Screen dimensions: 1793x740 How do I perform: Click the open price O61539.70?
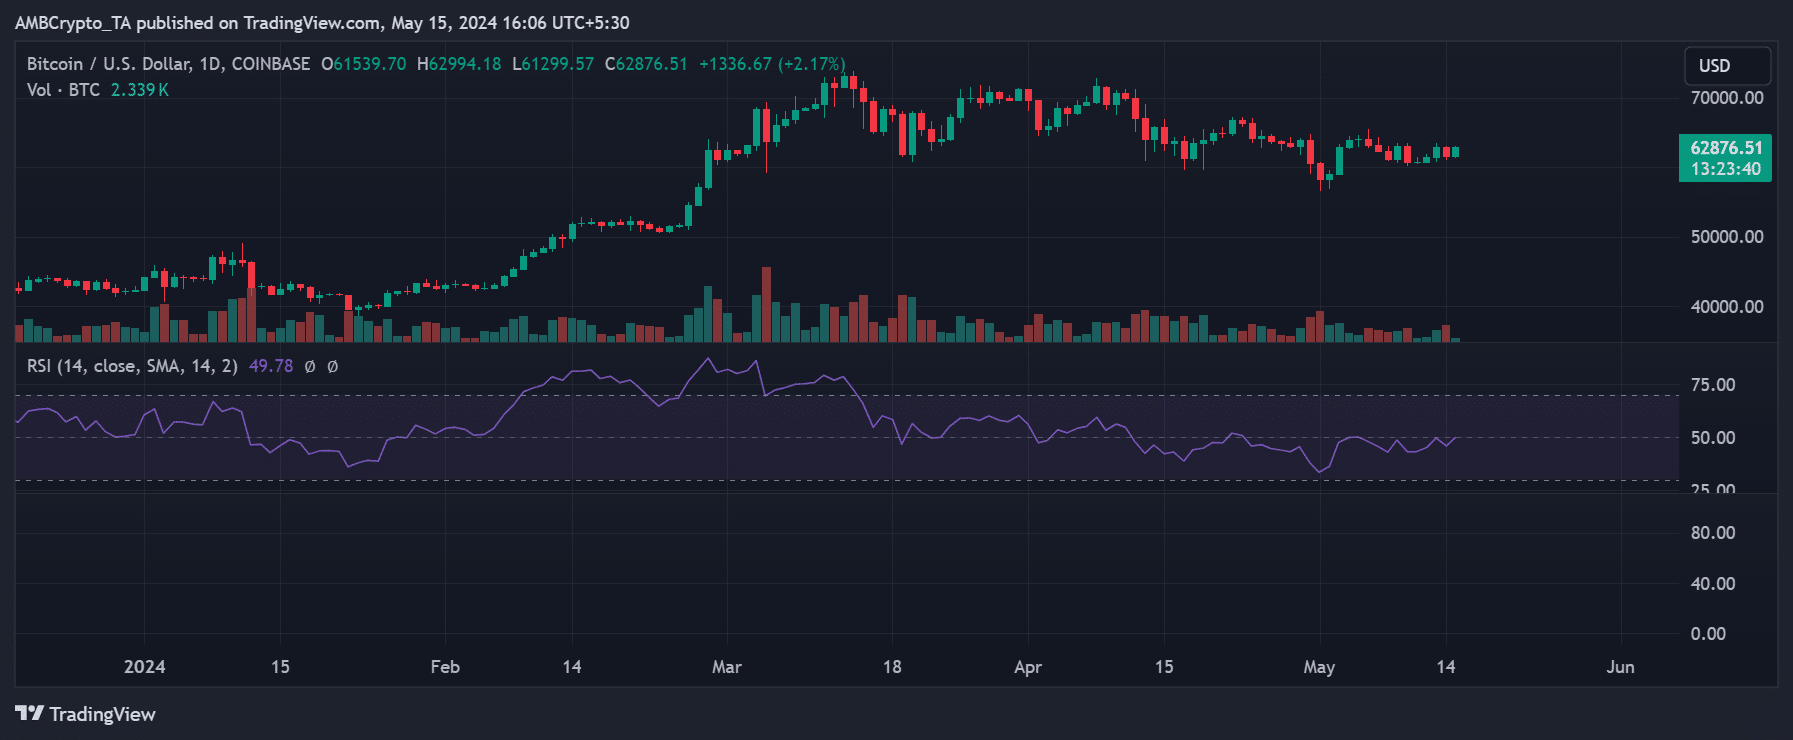tap(364, 64)
